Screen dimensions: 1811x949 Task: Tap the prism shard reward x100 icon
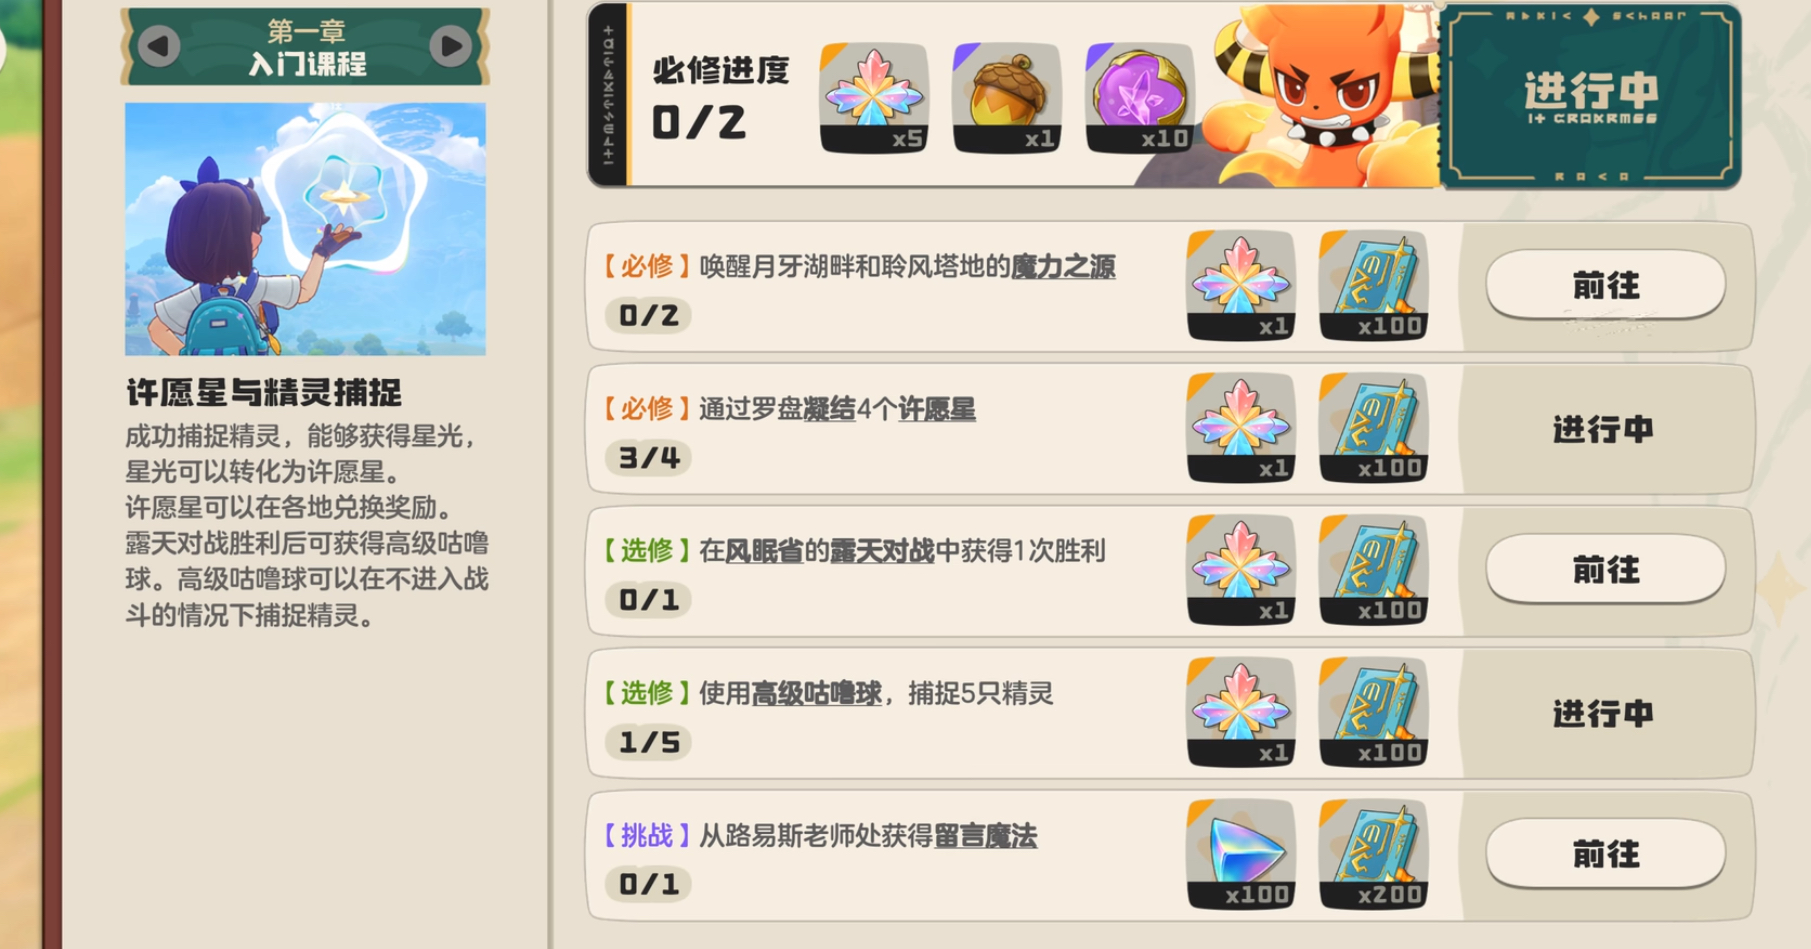click(1241, 854)
